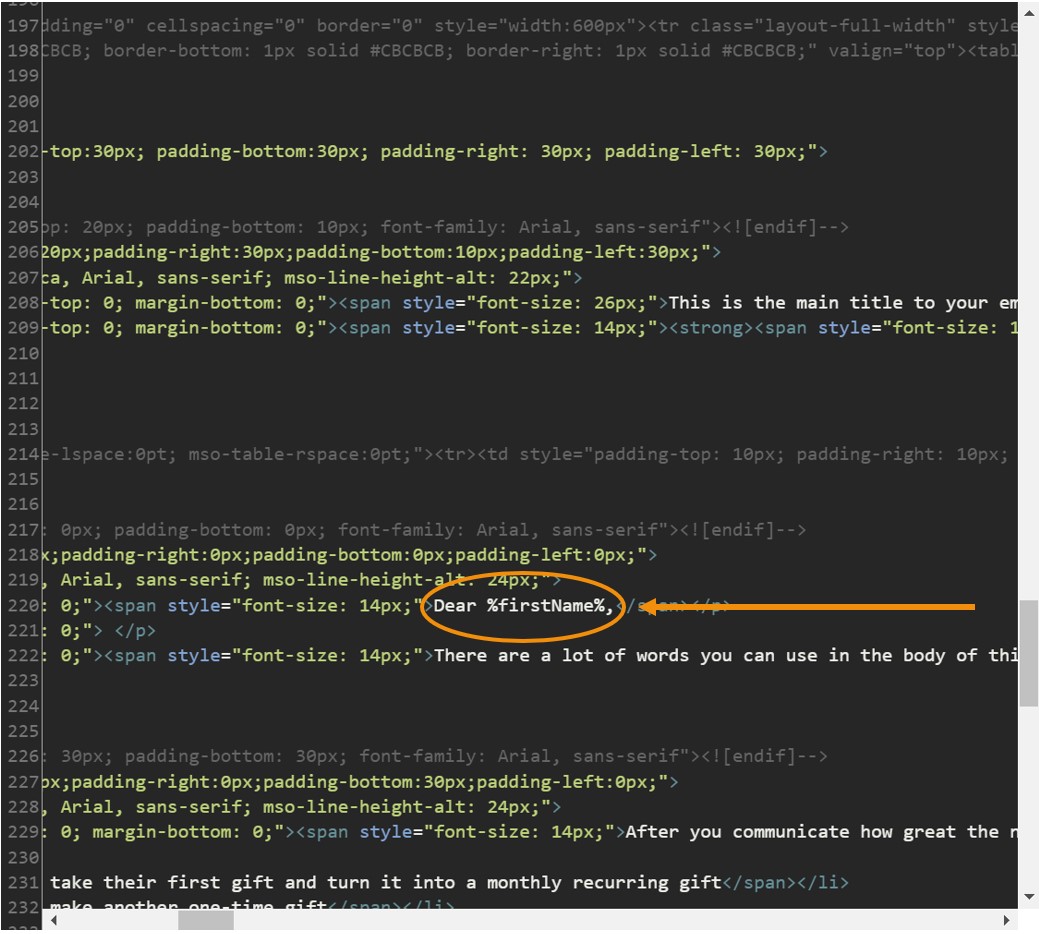1039x934 pixels.
Task: Click the horizontal scrollbar track right of the thumb
Action: [615, 919]
